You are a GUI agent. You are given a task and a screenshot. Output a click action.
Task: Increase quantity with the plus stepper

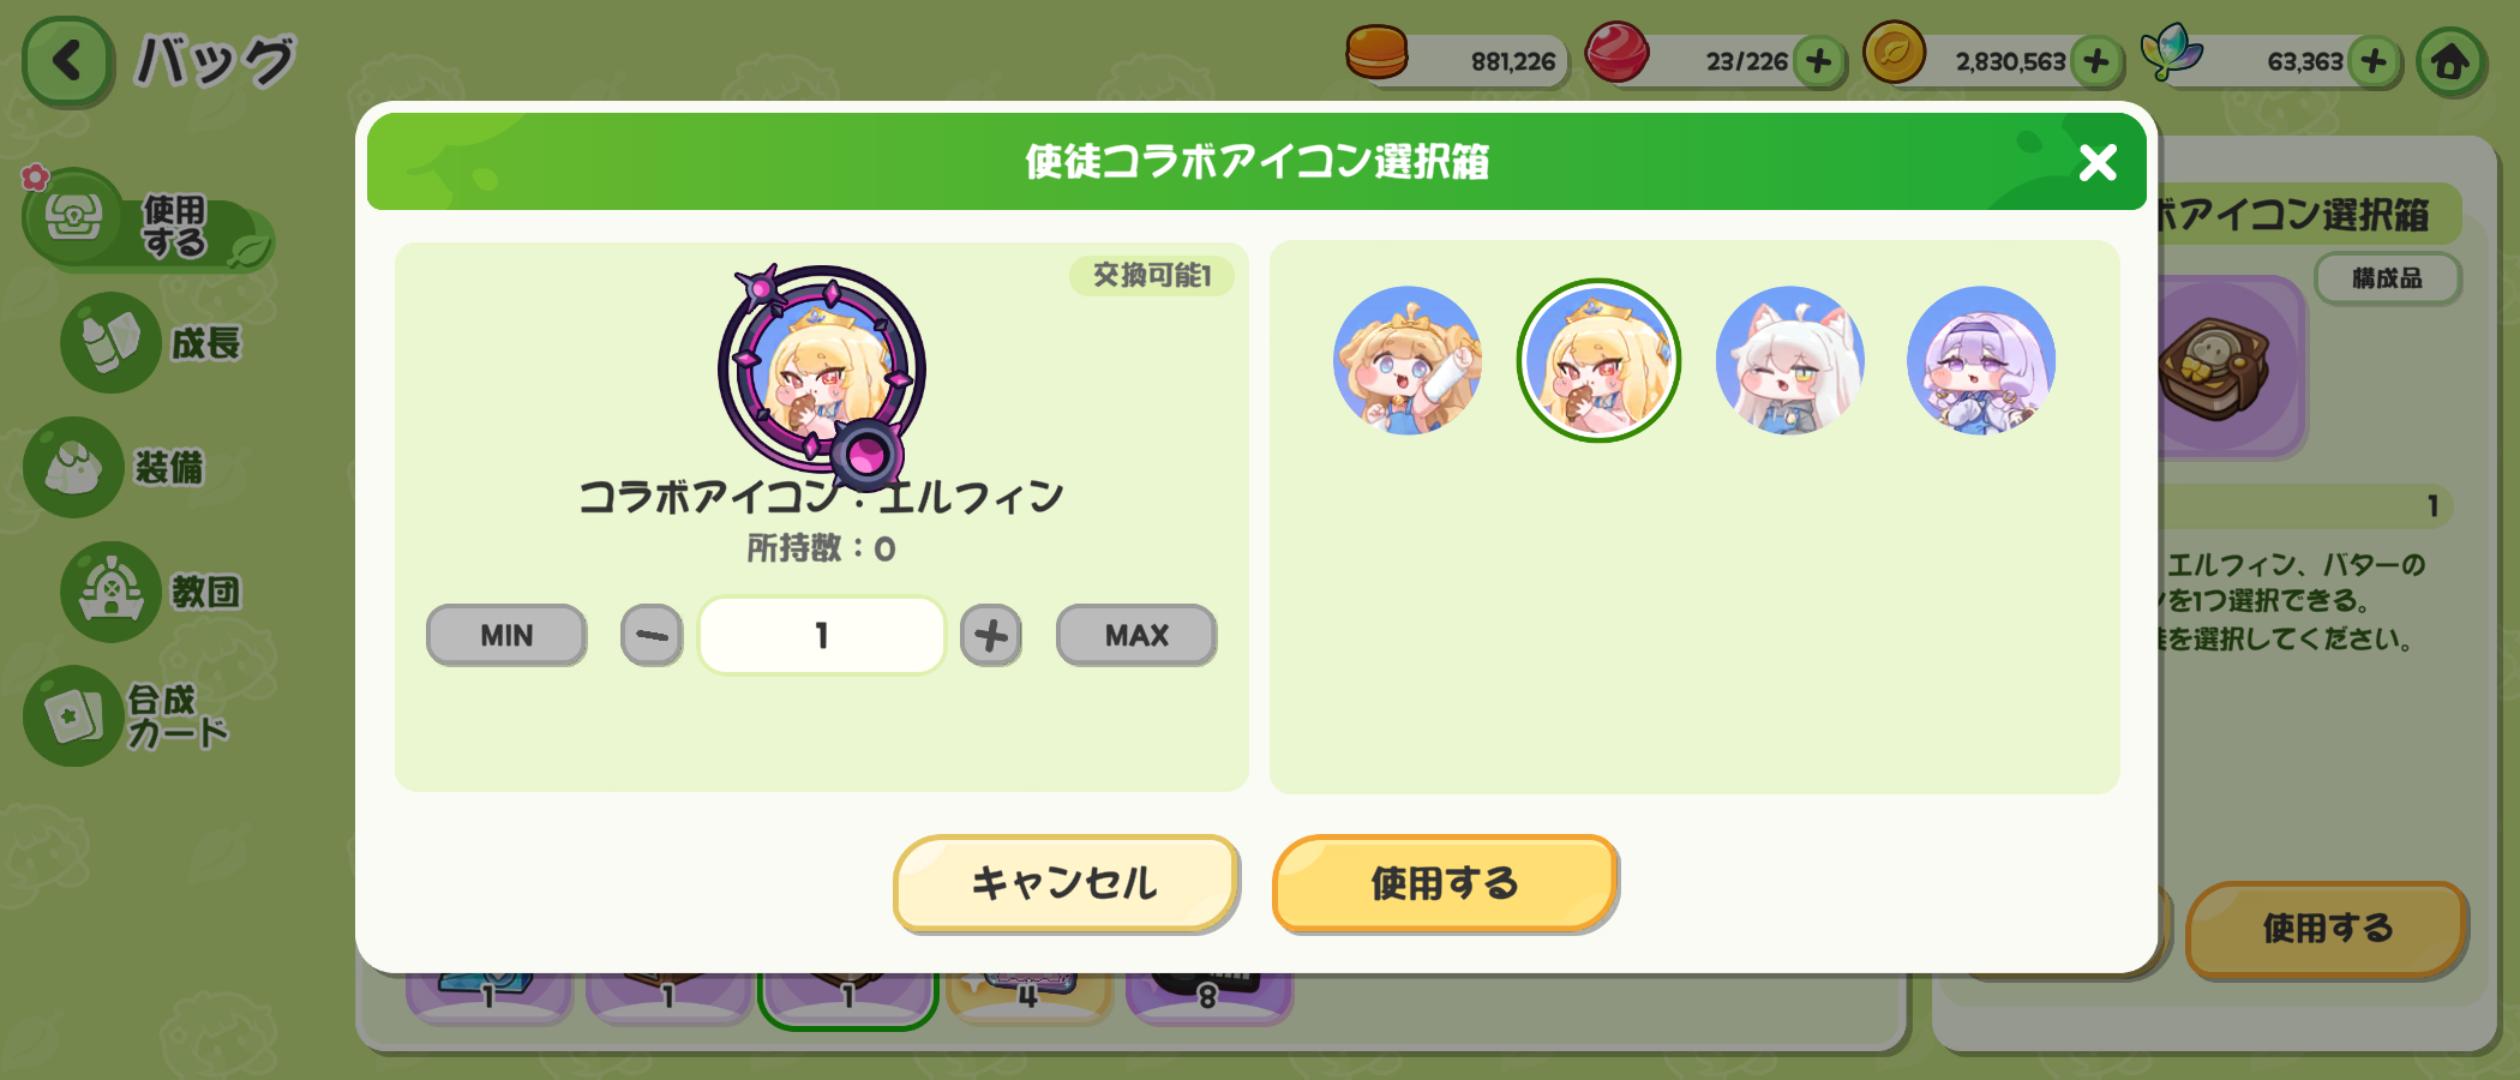(x=990, y=635)
